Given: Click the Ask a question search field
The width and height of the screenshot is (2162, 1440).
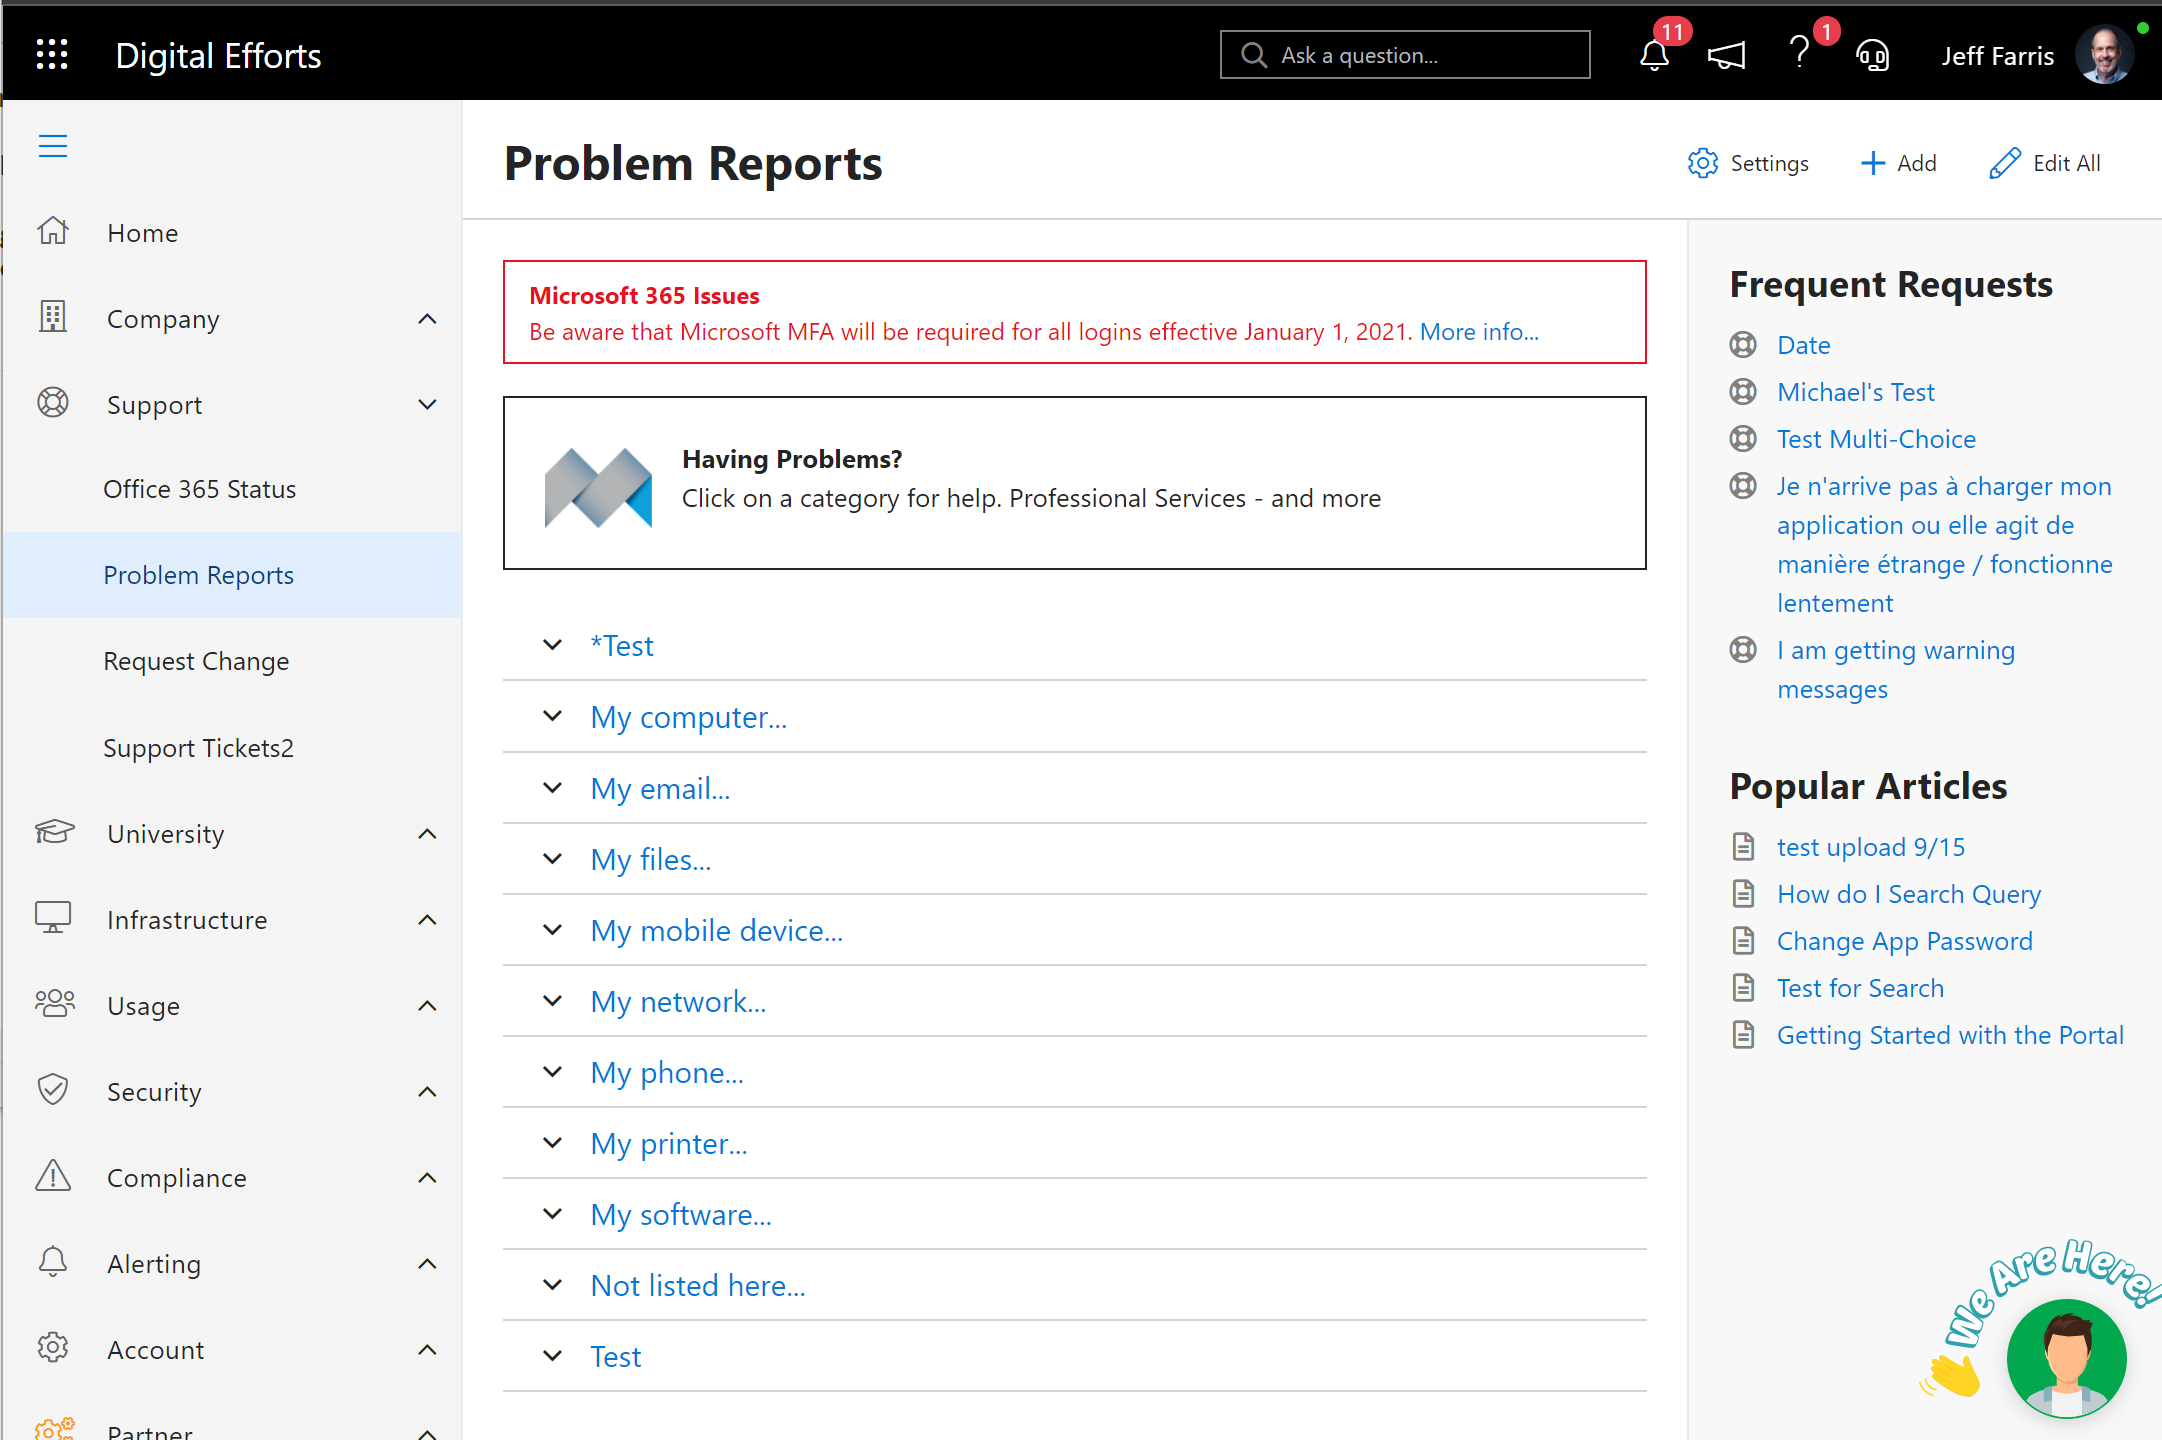Looking at the screenshot, I should [1405, 55].
